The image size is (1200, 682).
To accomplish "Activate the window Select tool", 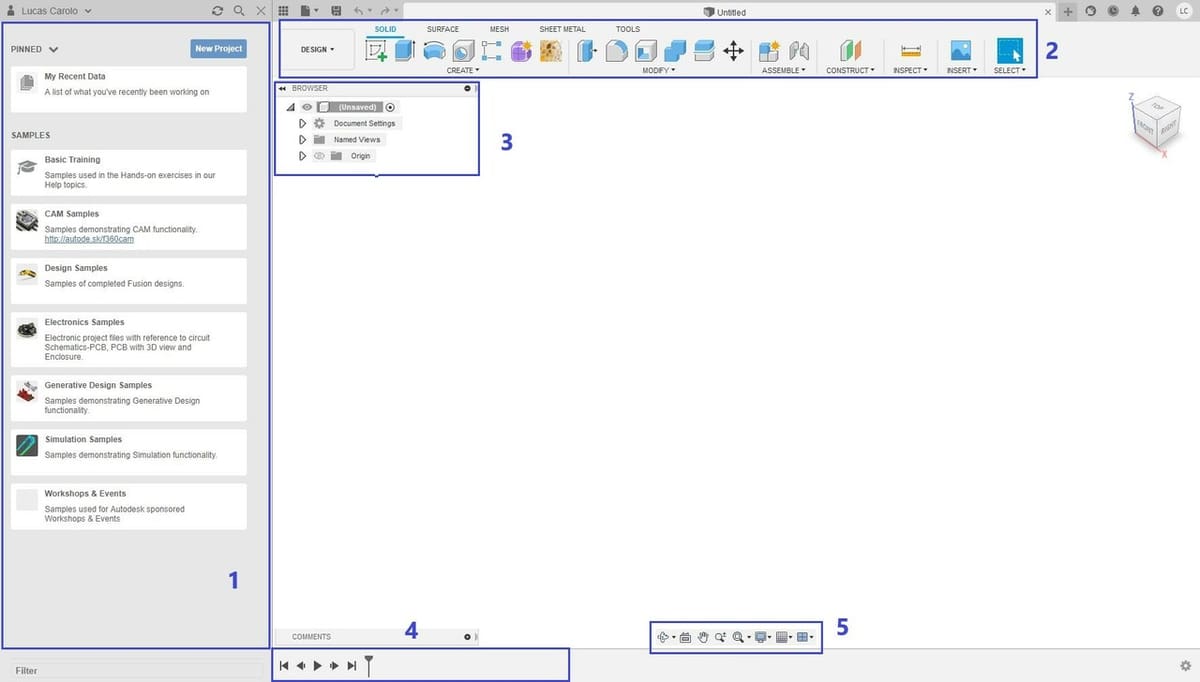I will coord(1010,51).
